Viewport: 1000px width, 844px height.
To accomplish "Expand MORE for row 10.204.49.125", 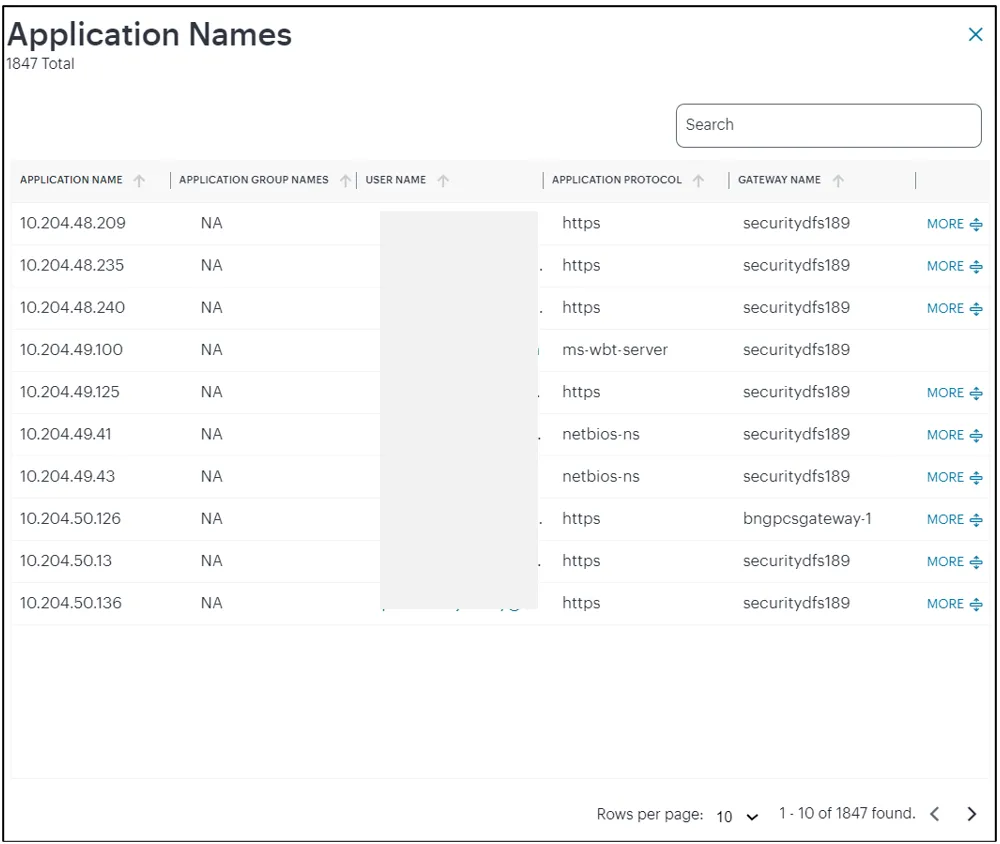I will pos(954,392).
